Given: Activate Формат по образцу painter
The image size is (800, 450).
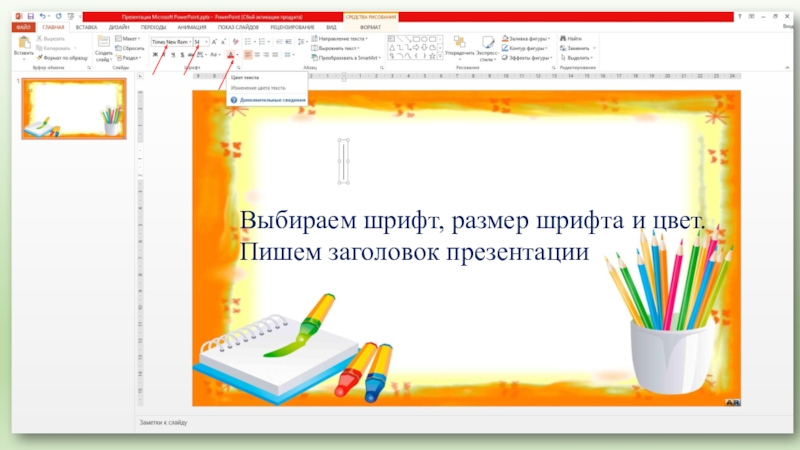Looking at the screenshot, I should pos(62,58).
